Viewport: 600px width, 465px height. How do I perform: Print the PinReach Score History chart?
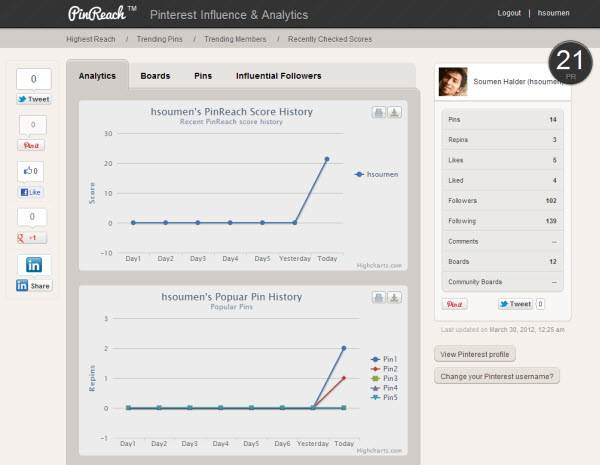click(379, 113)
